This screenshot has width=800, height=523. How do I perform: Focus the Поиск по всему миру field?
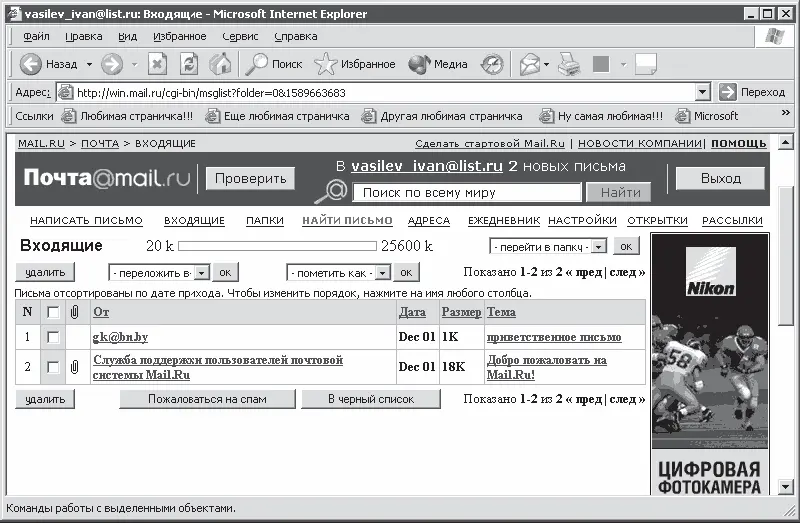point(466,192)
